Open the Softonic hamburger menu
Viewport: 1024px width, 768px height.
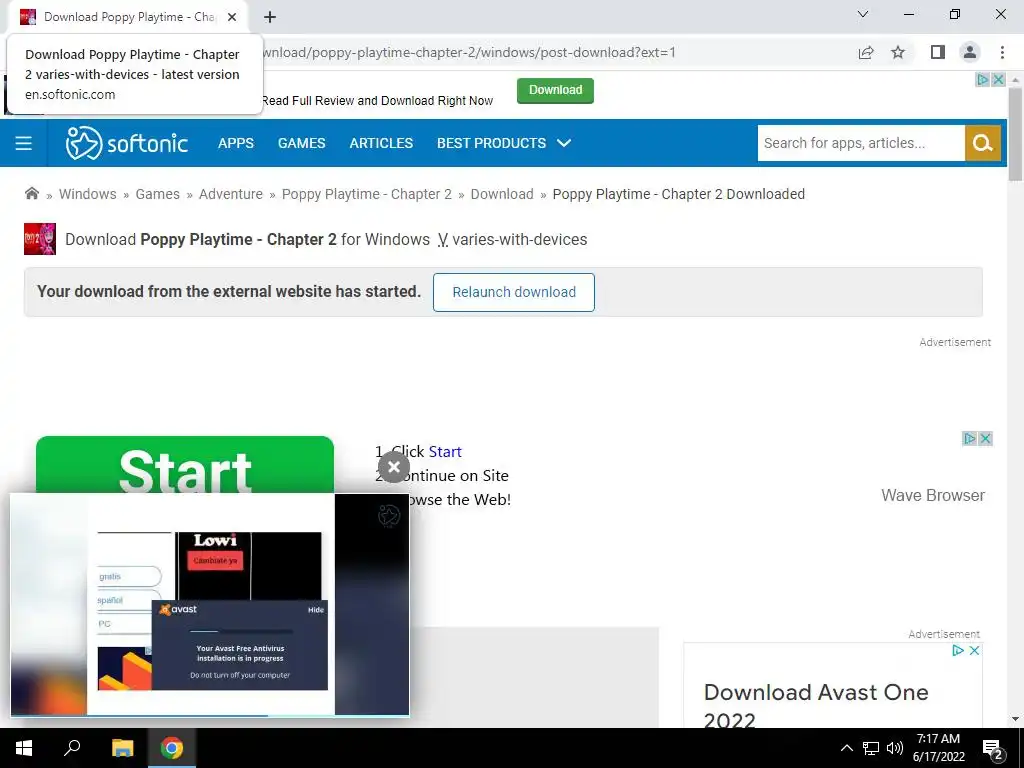[x=24, y=143]
